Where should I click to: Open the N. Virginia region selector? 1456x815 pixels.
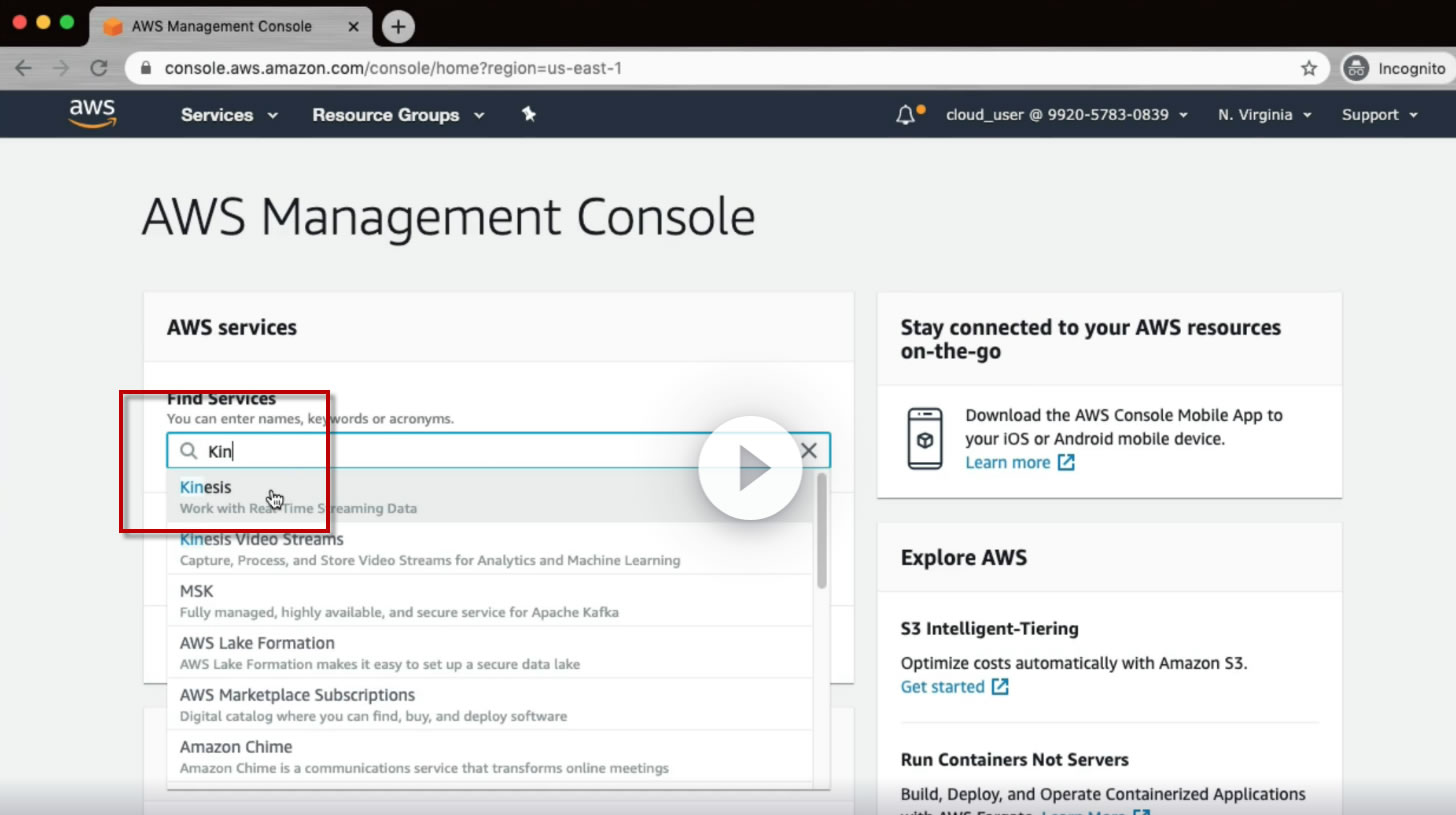click(1265, 115)
